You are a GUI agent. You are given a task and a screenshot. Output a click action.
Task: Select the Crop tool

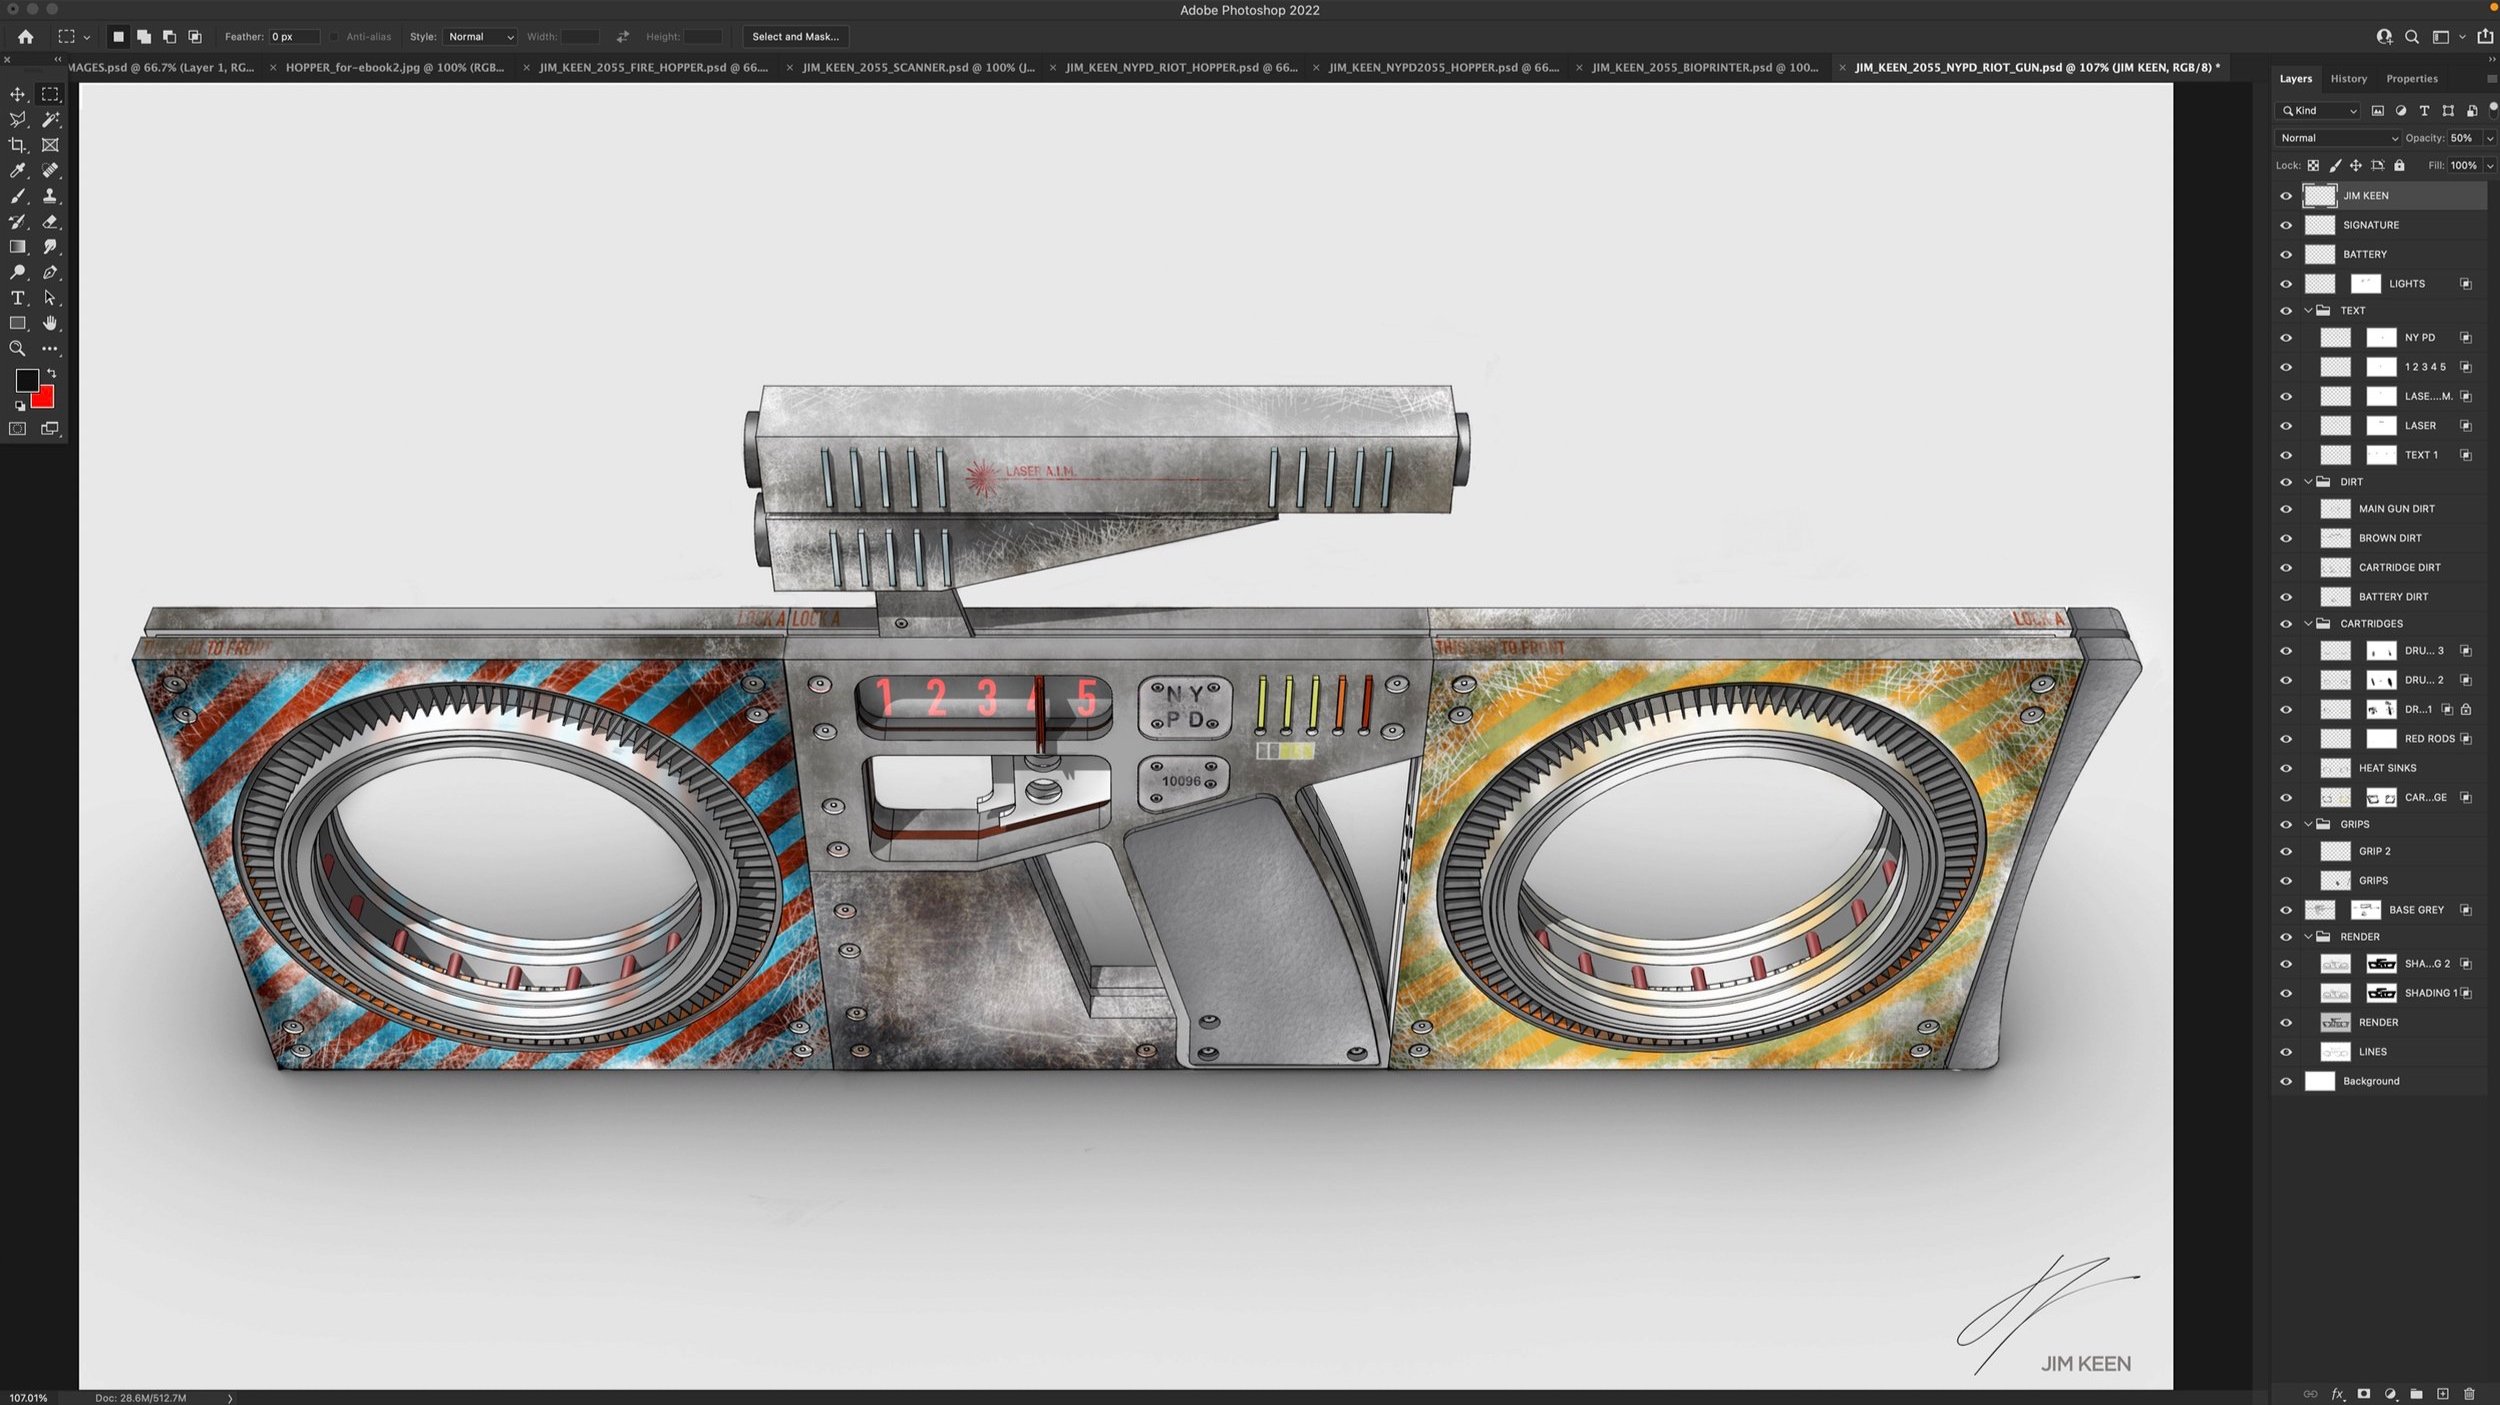click(x=17, y=145)
